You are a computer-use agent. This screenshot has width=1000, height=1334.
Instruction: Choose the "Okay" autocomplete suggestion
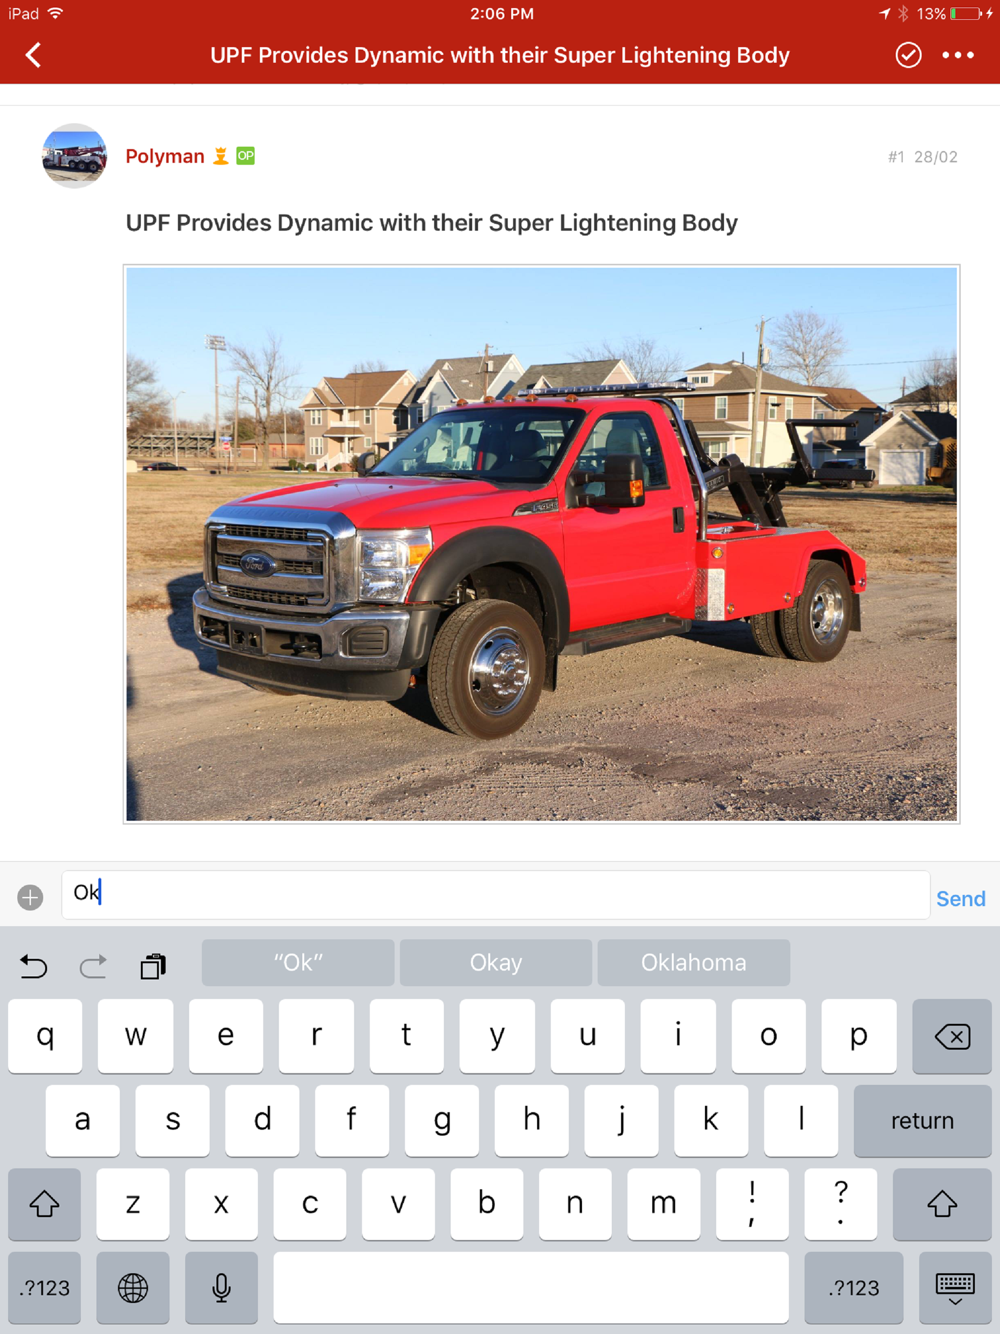[x=496, y=962]
